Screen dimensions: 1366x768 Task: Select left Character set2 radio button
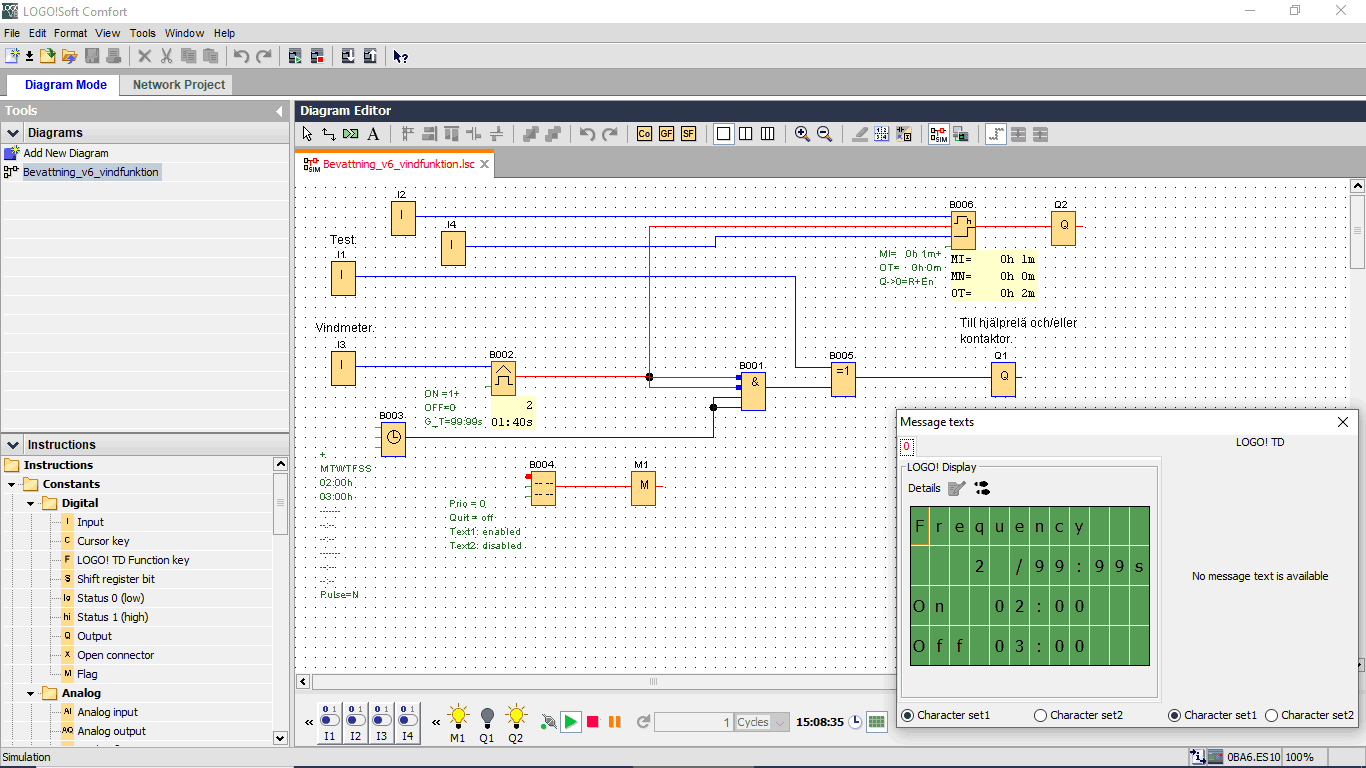(1040, 715)
